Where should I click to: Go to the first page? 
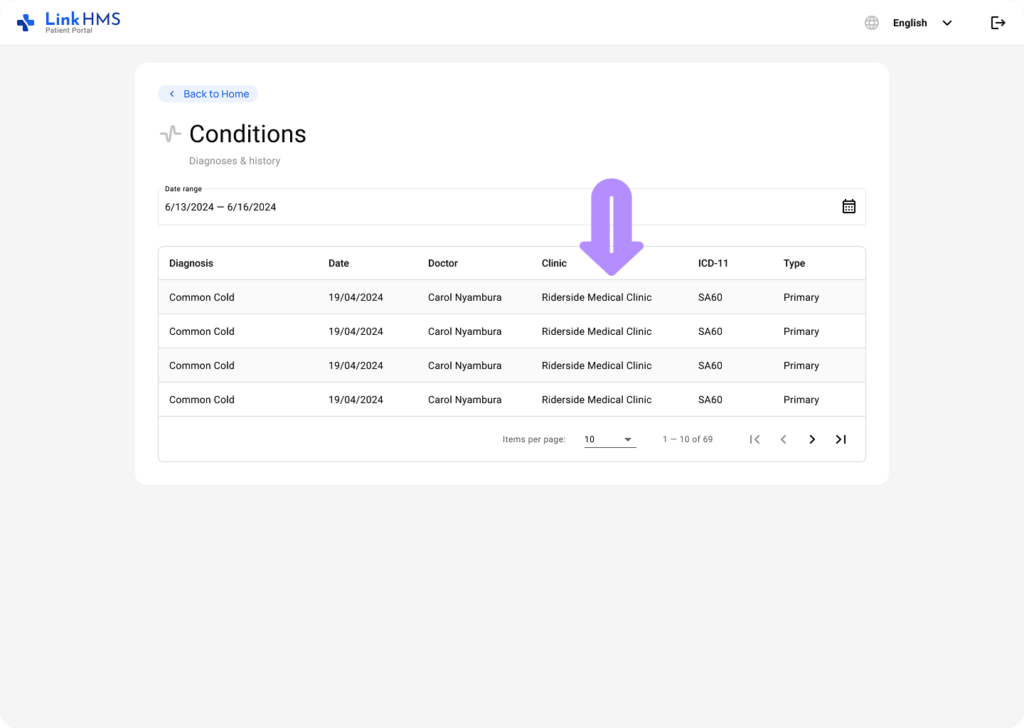(x=754, y=439)
